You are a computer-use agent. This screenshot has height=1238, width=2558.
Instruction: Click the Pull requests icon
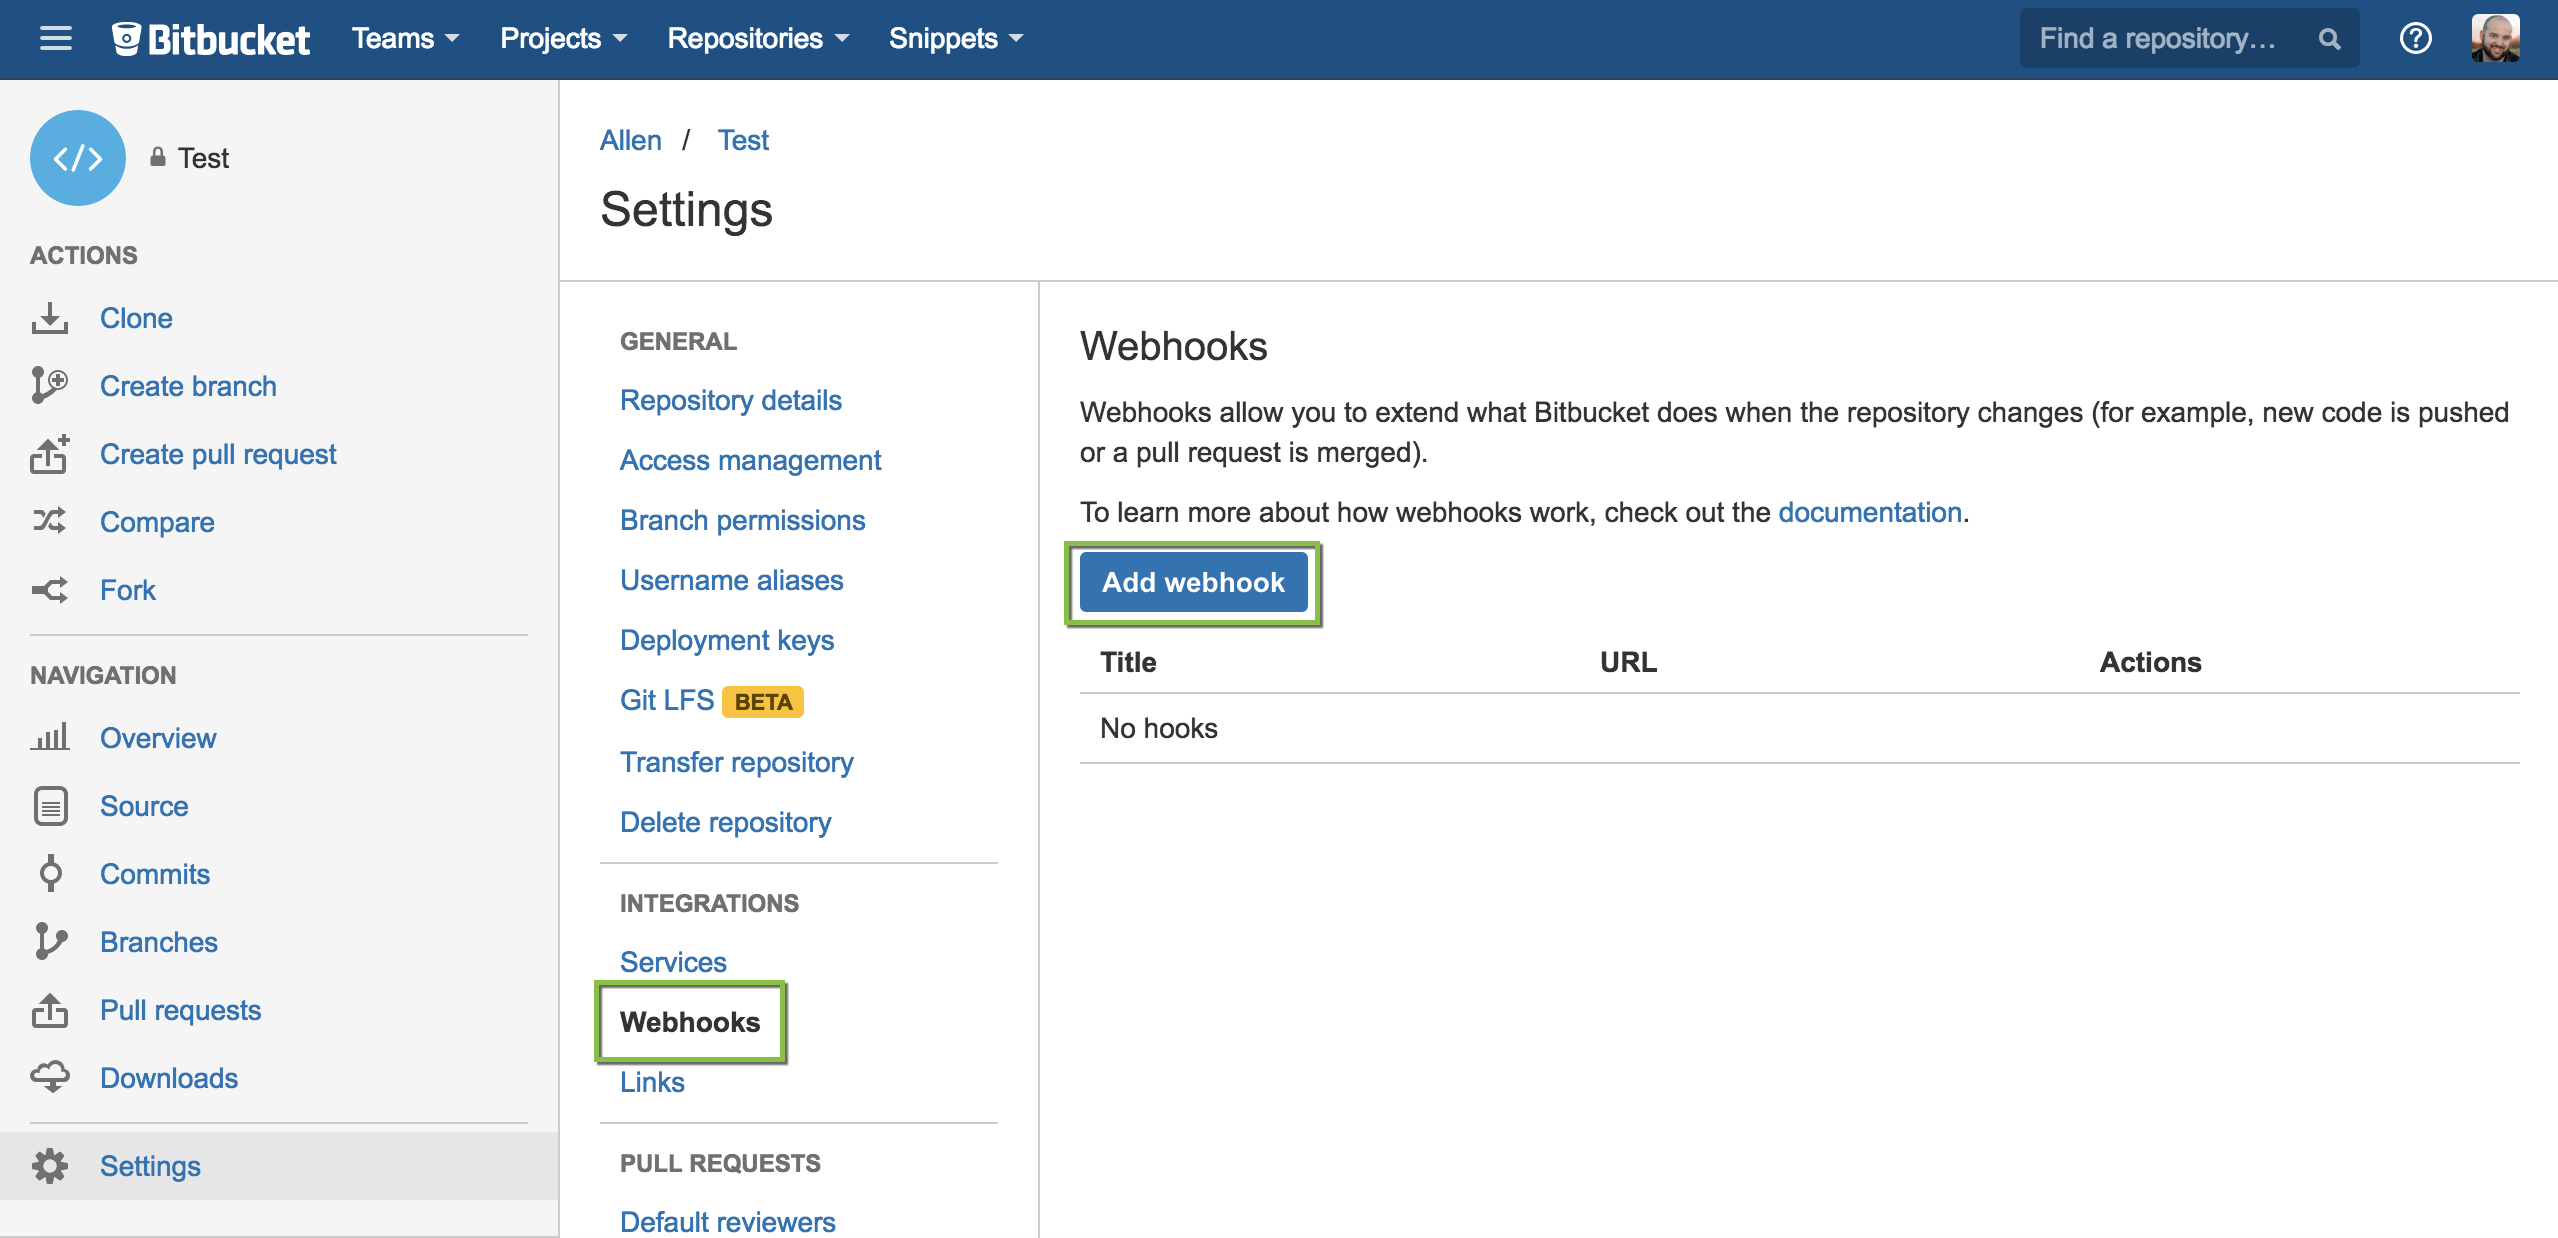(x=50, y=1009)
